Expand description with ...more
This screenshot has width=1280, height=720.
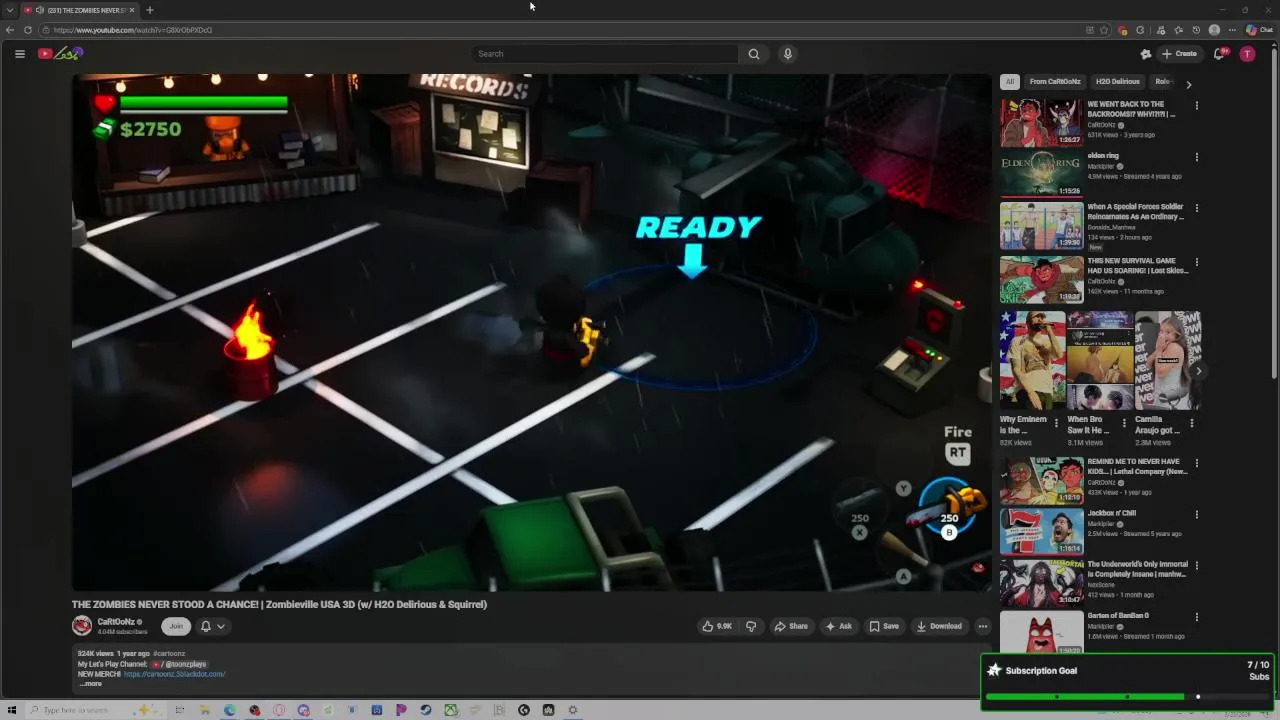[91, 684]
